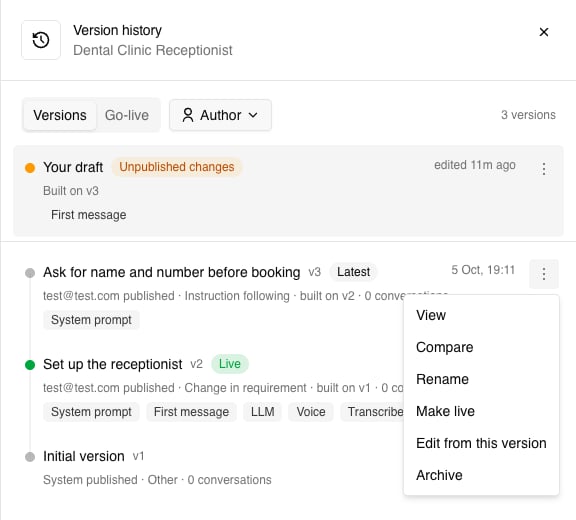
Task: Click the 'Version history' title
Action: (x=118, y=30)
